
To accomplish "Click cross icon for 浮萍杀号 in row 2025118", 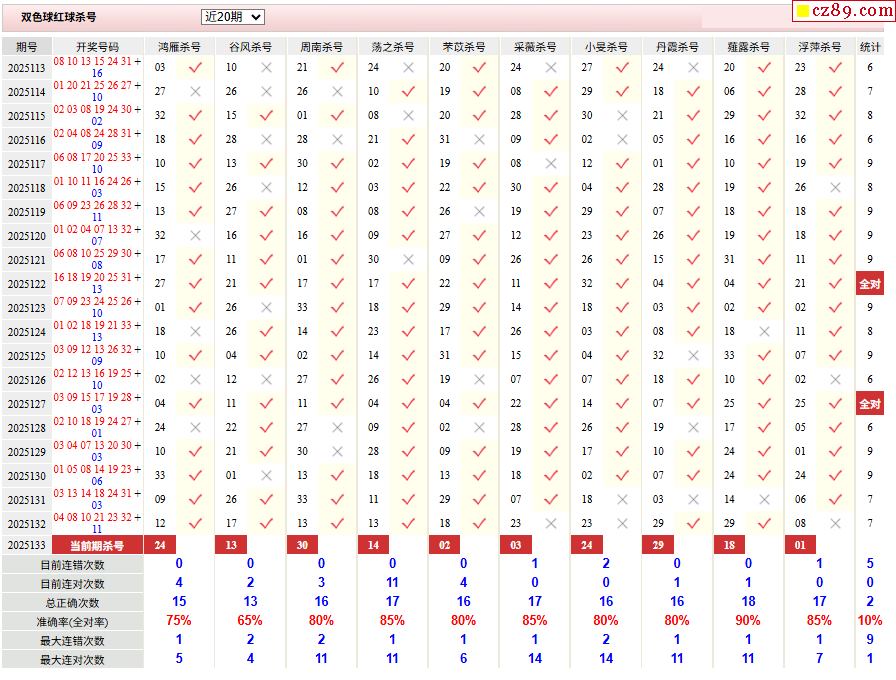I will (x=835, y=187).
